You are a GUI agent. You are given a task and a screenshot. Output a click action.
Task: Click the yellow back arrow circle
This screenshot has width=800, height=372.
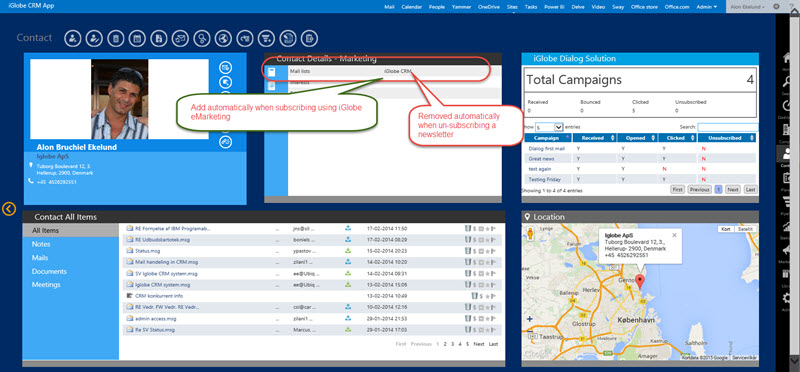pyautogui.click(x=9, y=208)
